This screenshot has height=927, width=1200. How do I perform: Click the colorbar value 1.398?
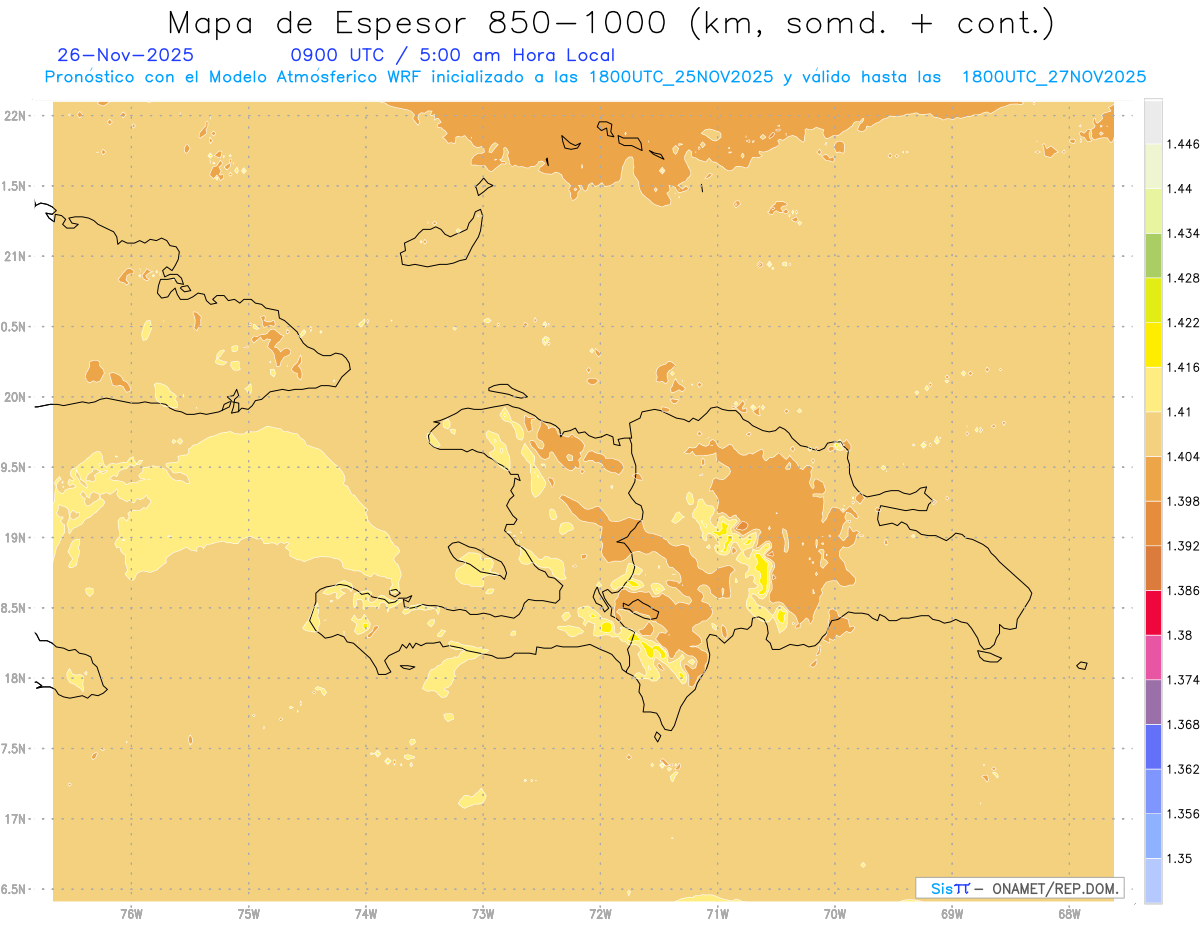1185,501
